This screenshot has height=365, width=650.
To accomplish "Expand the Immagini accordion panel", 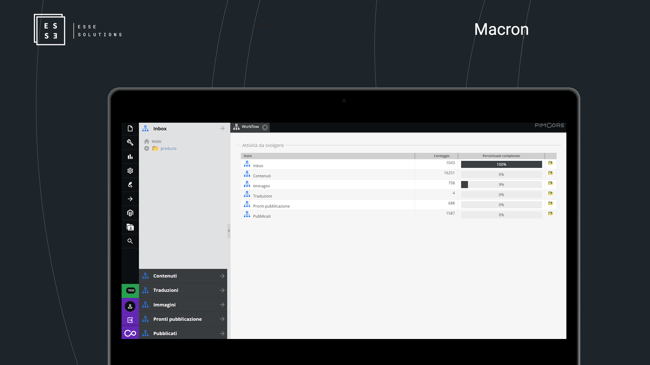I will pyautogui.click(x=183, y=305).
